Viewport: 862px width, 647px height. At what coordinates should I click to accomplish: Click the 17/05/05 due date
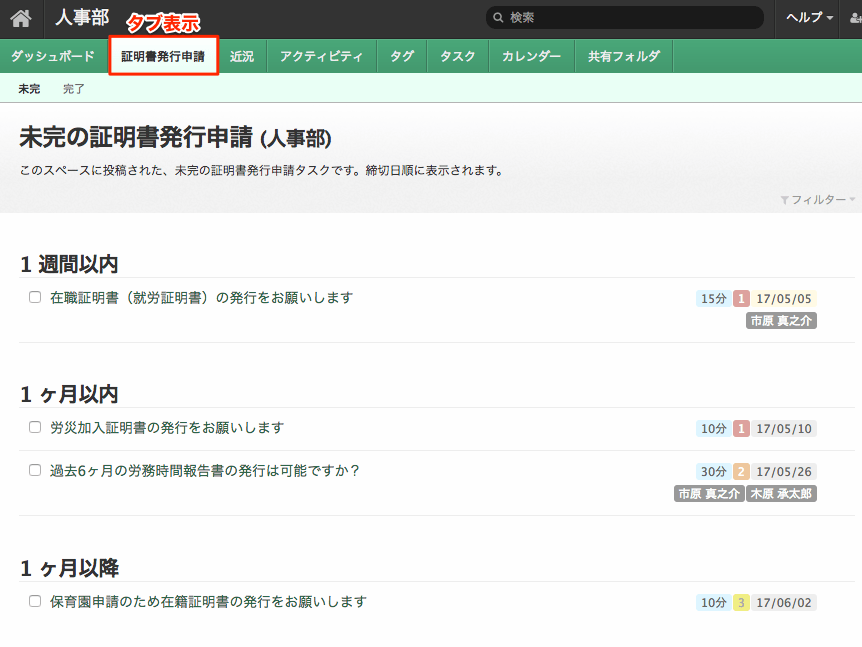pyautogui.click(x=784, y=298)
